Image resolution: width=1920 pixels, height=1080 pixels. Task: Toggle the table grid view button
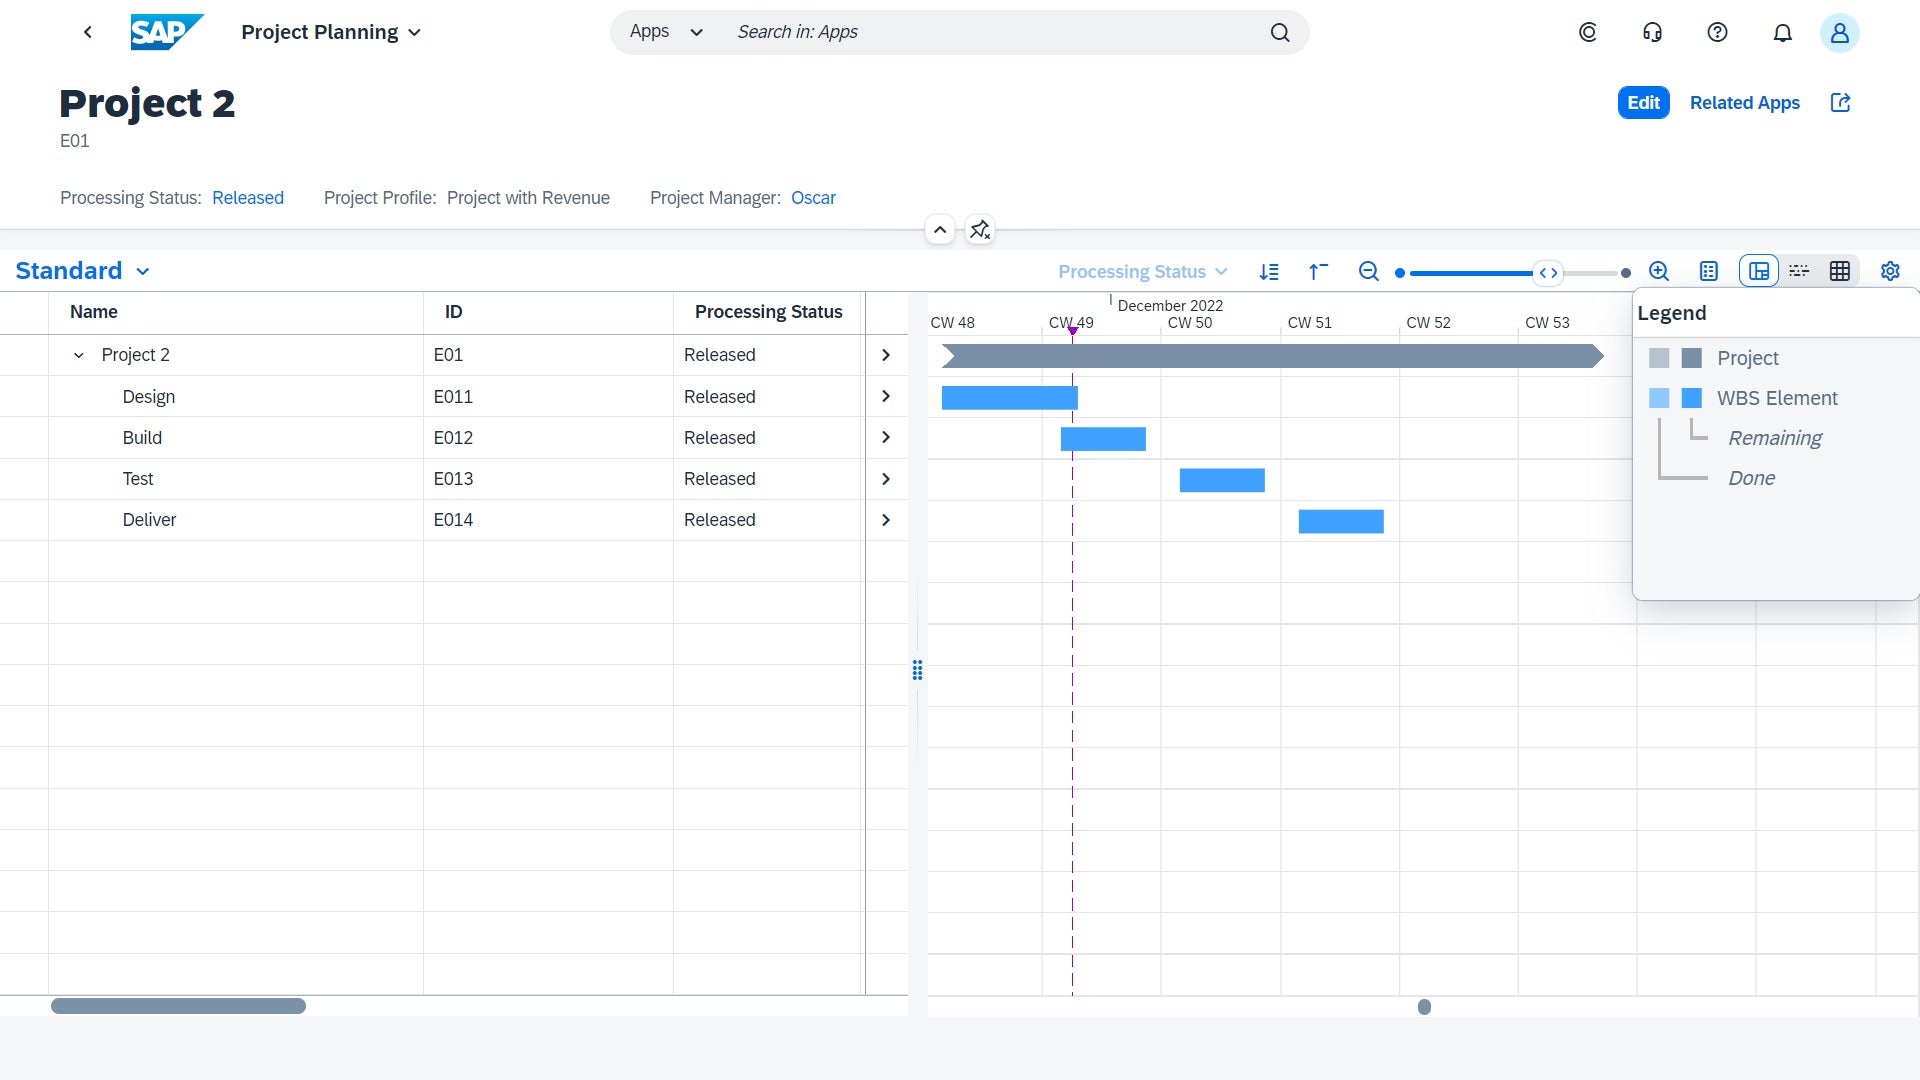coord(1839,272)
